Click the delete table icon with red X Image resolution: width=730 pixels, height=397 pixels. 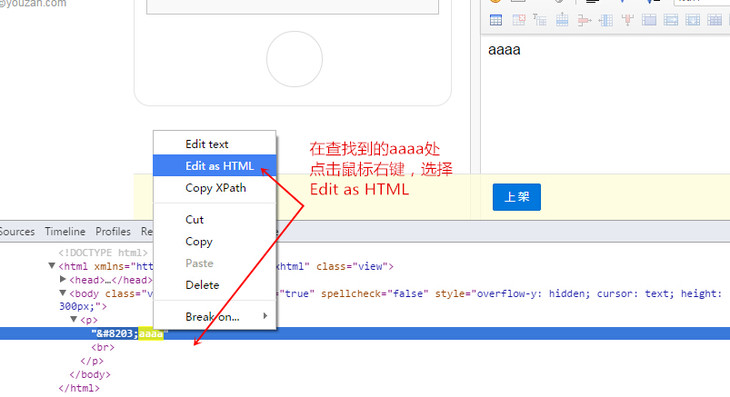tap(518, 20)
